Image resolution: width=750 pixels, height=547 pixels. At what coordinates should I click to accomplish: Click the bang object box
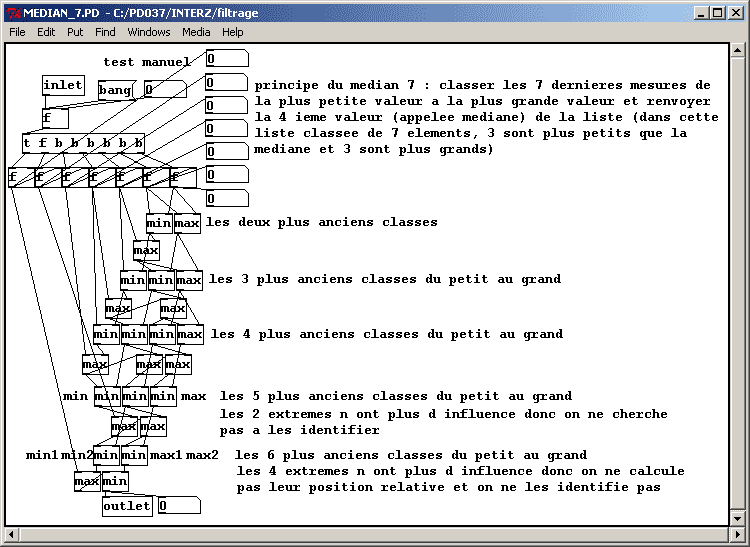[115, 91]
